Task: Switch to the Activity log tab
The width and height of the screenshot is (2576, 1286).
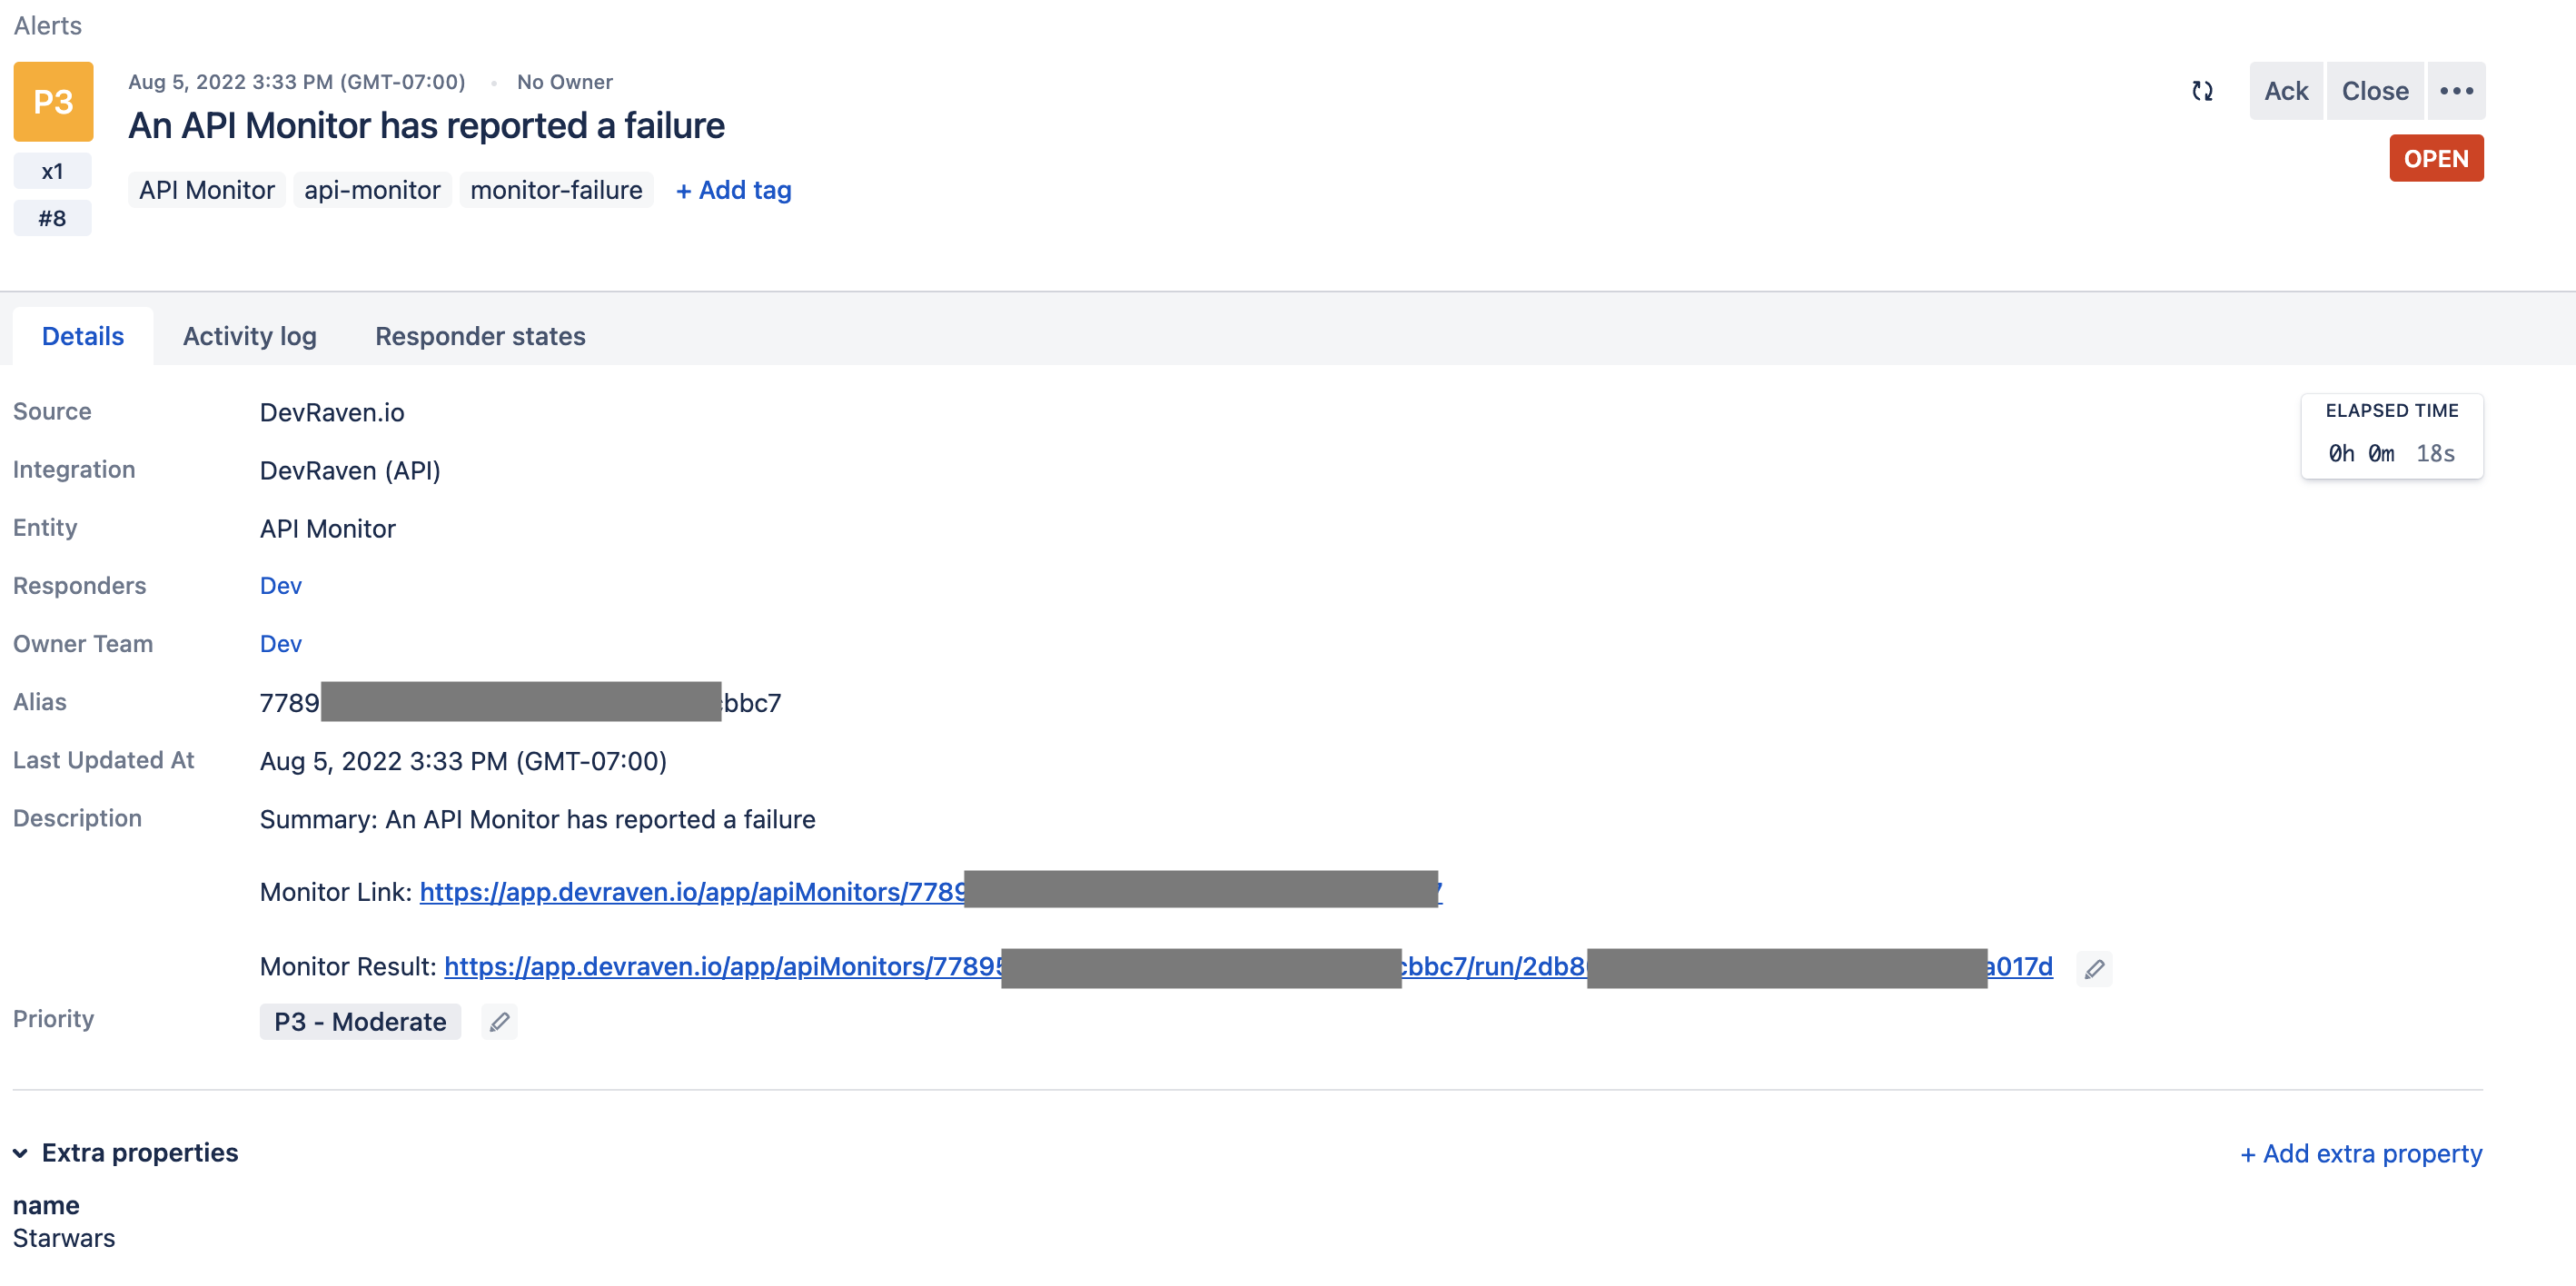Action: [x=249, y=336]
